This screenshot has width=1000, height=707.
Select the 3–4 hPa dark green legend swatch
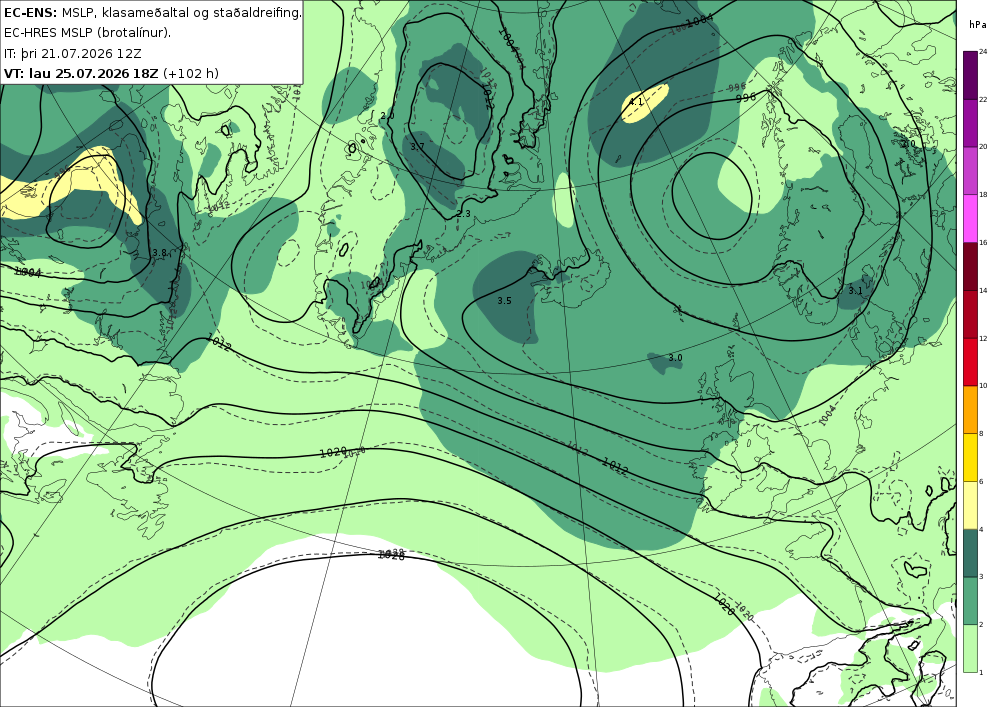tap(970, 553)
